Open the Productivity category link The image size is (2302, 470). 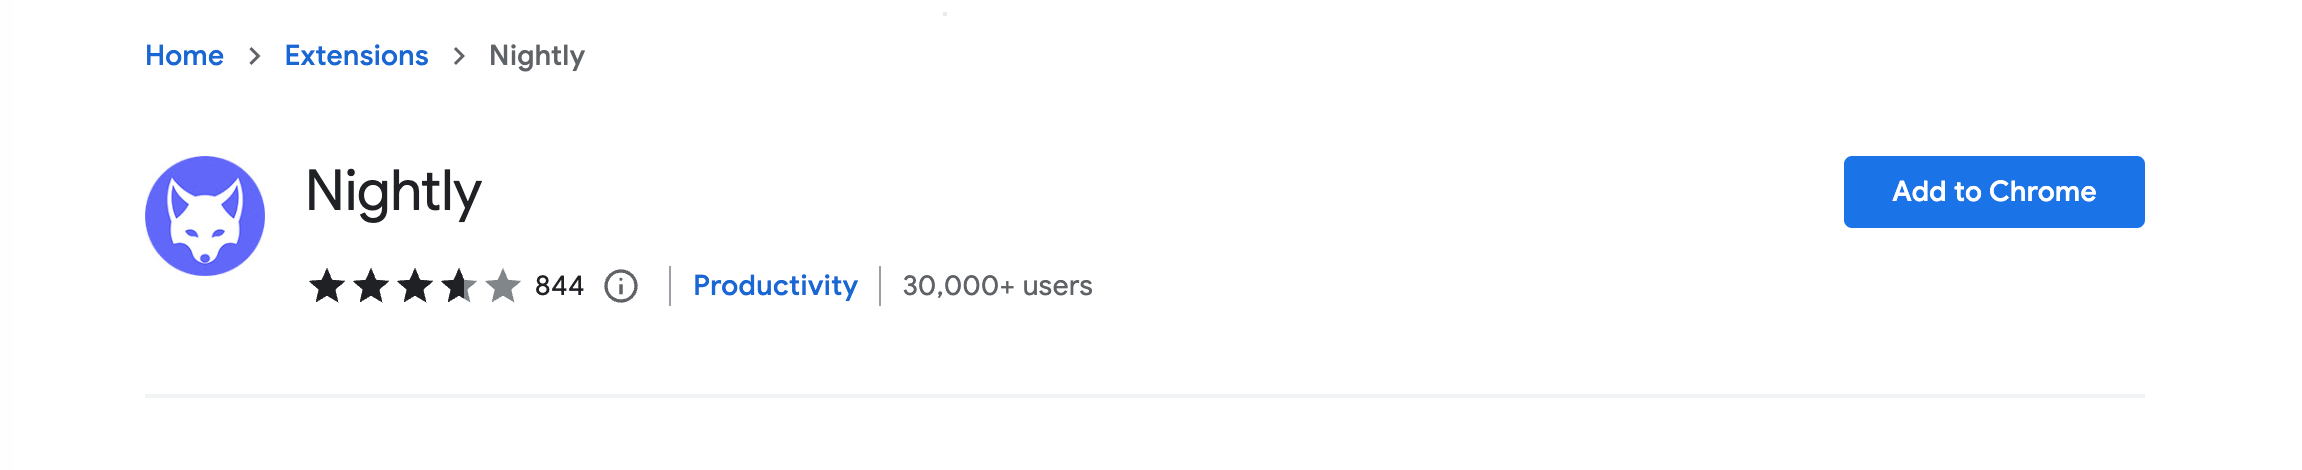[x=775, y=286]
